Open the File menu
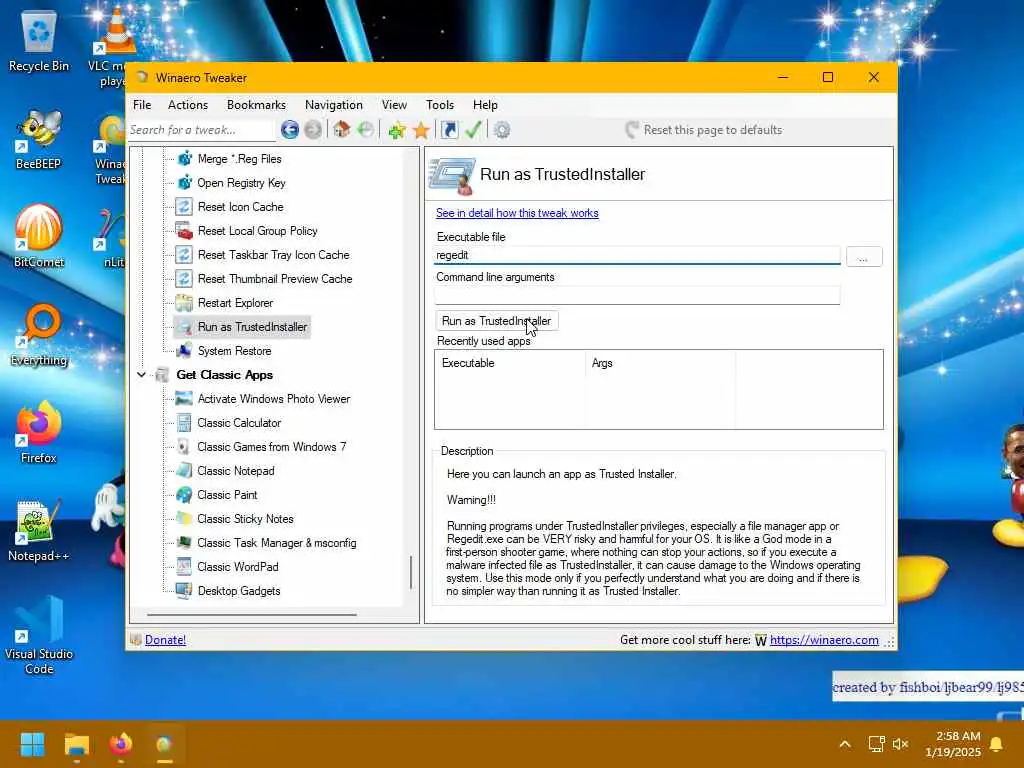The image size is (1024, 768). tap(142, 105)
